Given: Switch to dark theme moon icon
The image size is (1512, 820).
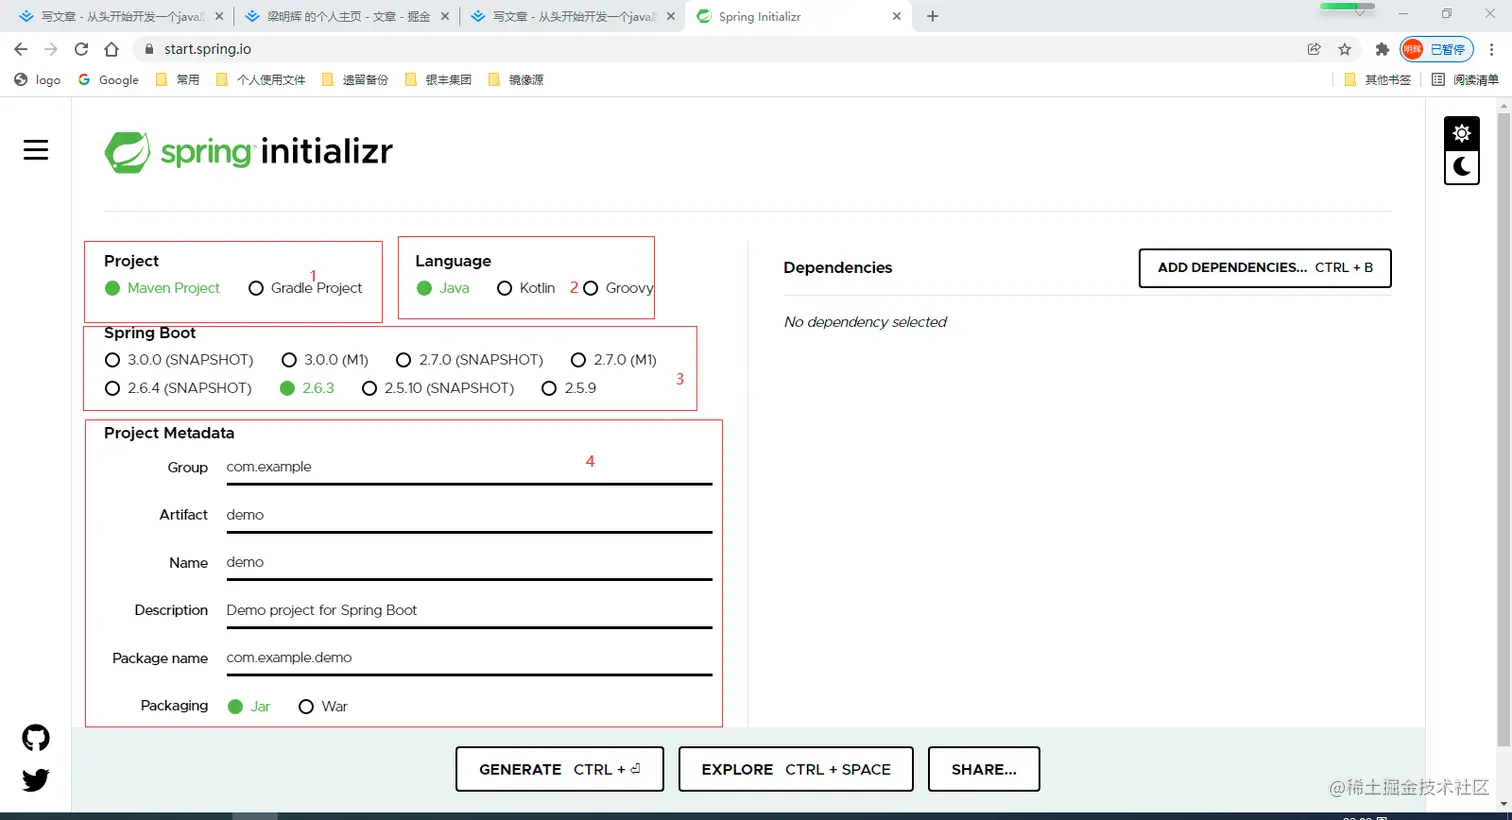Looking at the screenshot, I should (1461, 166).
